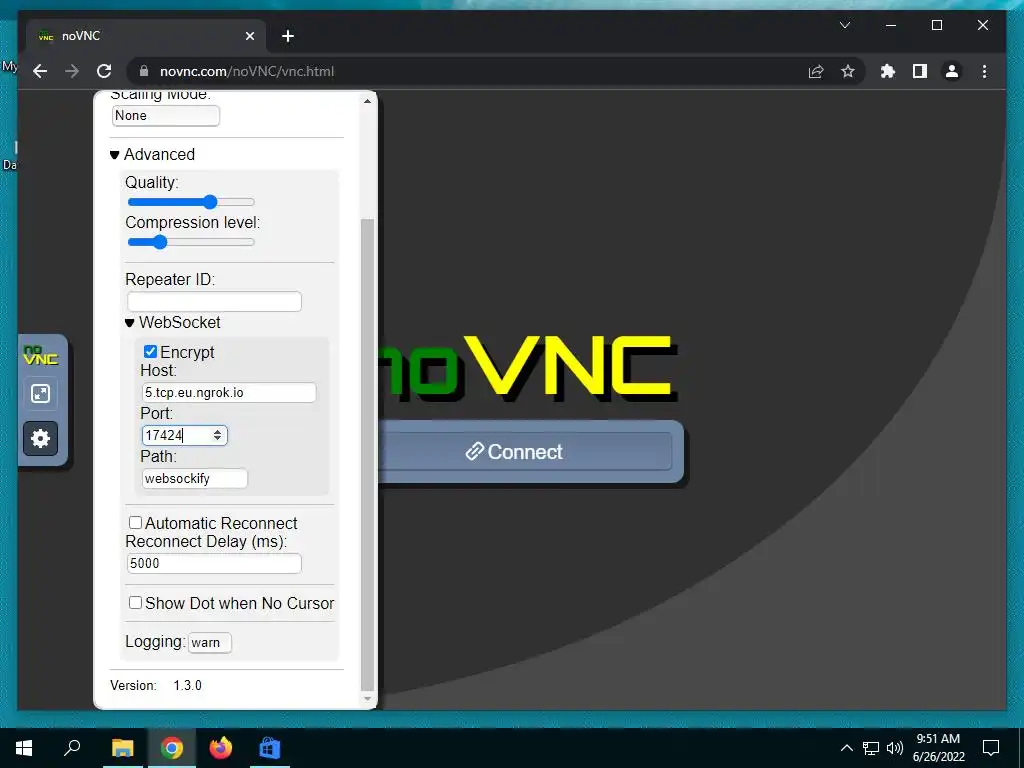The image size is (1024, 768).
Task: Select the noVNC browser tab
Action: coord(147,36)
